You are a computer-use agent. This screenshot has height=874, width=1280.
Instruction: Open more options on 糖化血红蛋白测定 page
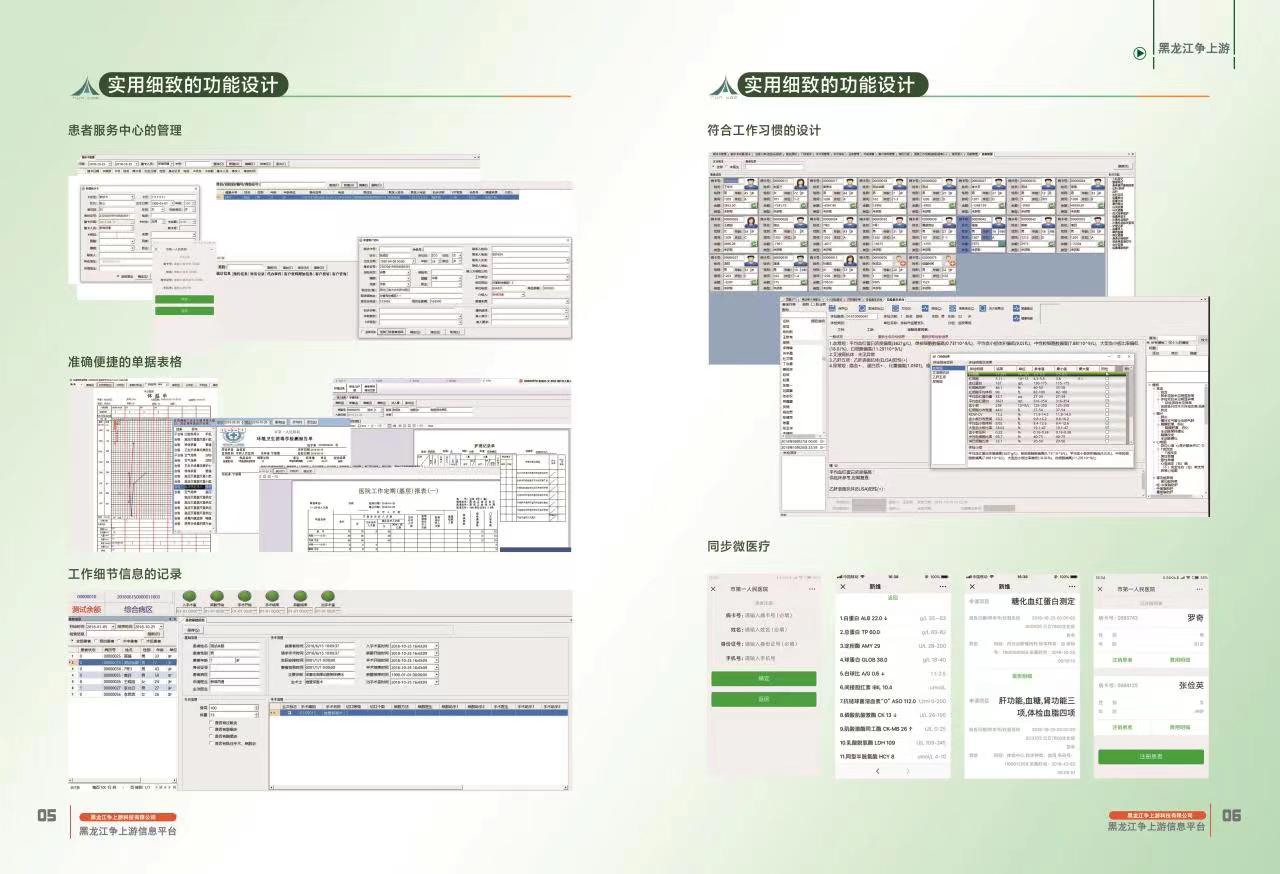pos(1072,587)
